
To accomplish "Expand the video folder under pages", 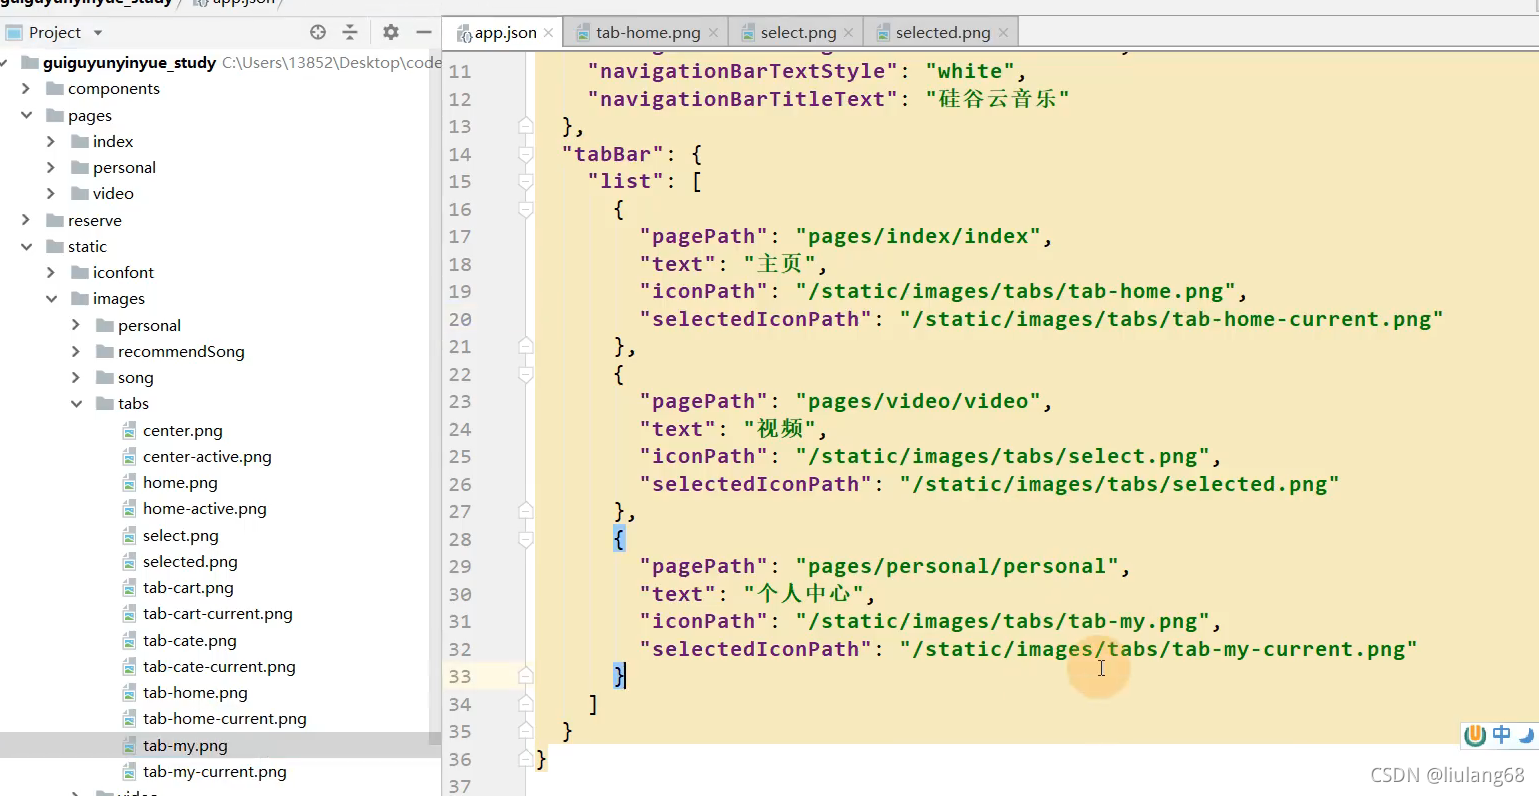I will pyautogui.click(x=51, y=194).
